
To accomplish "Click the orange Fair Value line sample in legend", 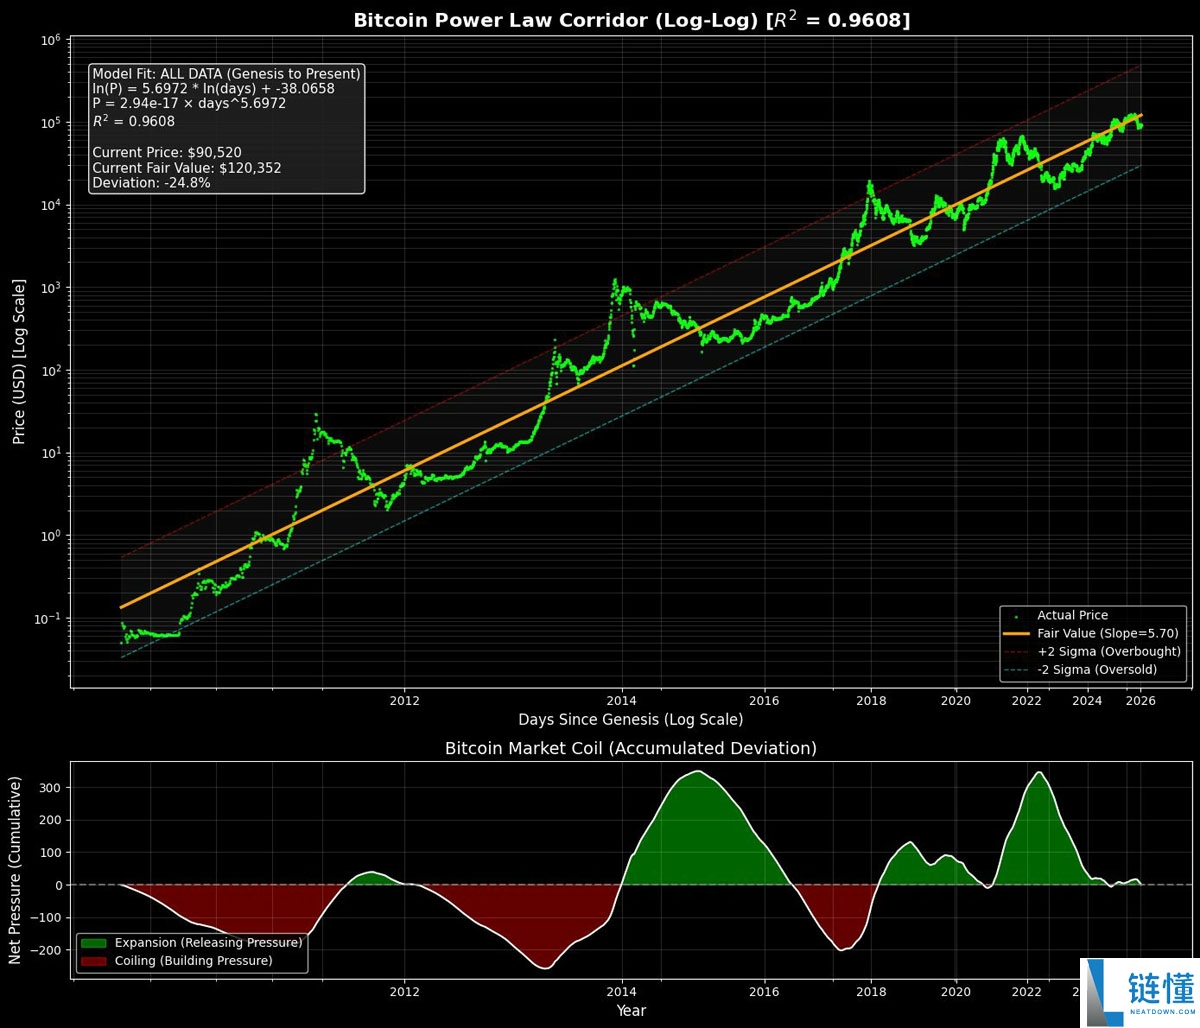I will click(x=1016, y=634).
